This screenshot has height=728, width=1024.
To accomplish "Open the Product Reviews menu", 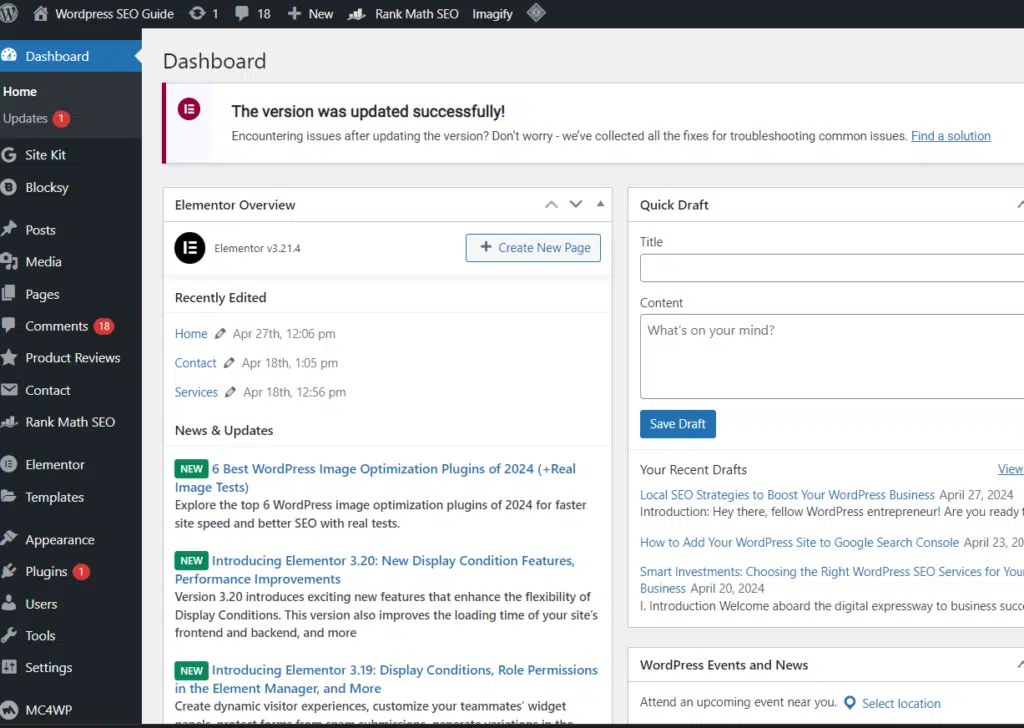I will point(71,358).
